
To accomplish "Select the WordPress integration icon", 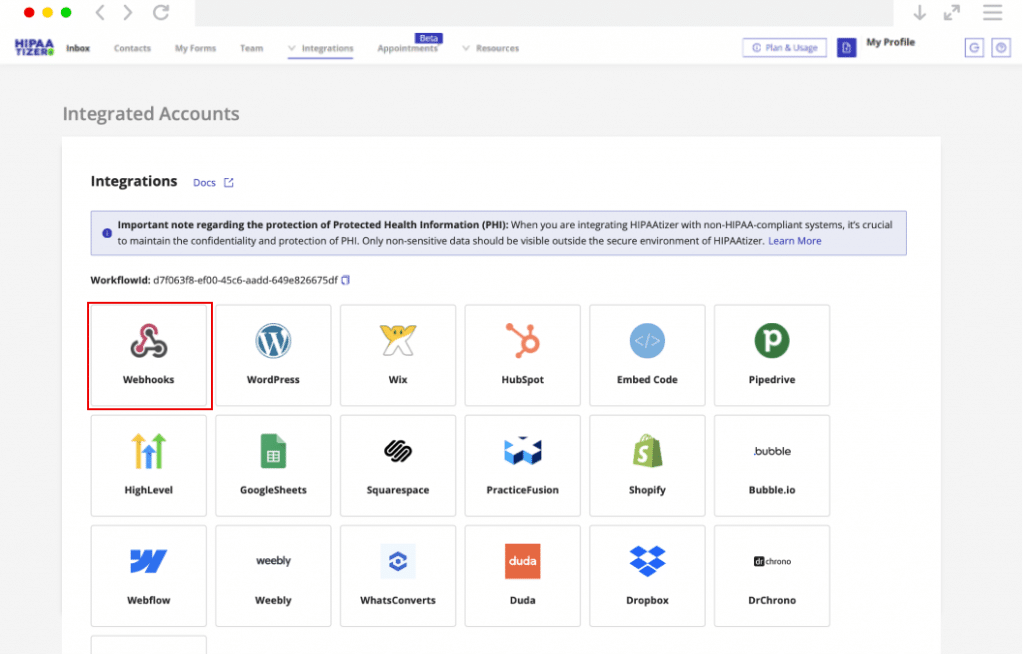I will 273,341.
